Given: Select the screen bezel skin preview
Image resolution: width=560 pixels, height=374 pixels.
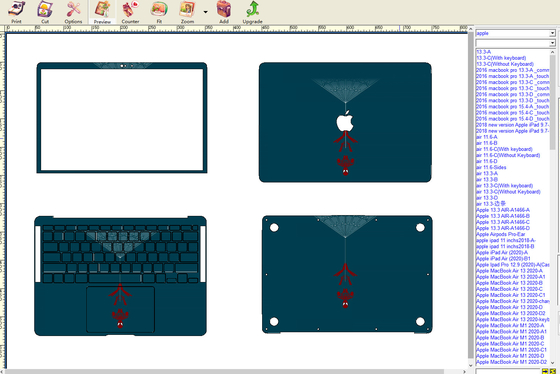Looking at the screenshot, I should (x=122, y=118).
